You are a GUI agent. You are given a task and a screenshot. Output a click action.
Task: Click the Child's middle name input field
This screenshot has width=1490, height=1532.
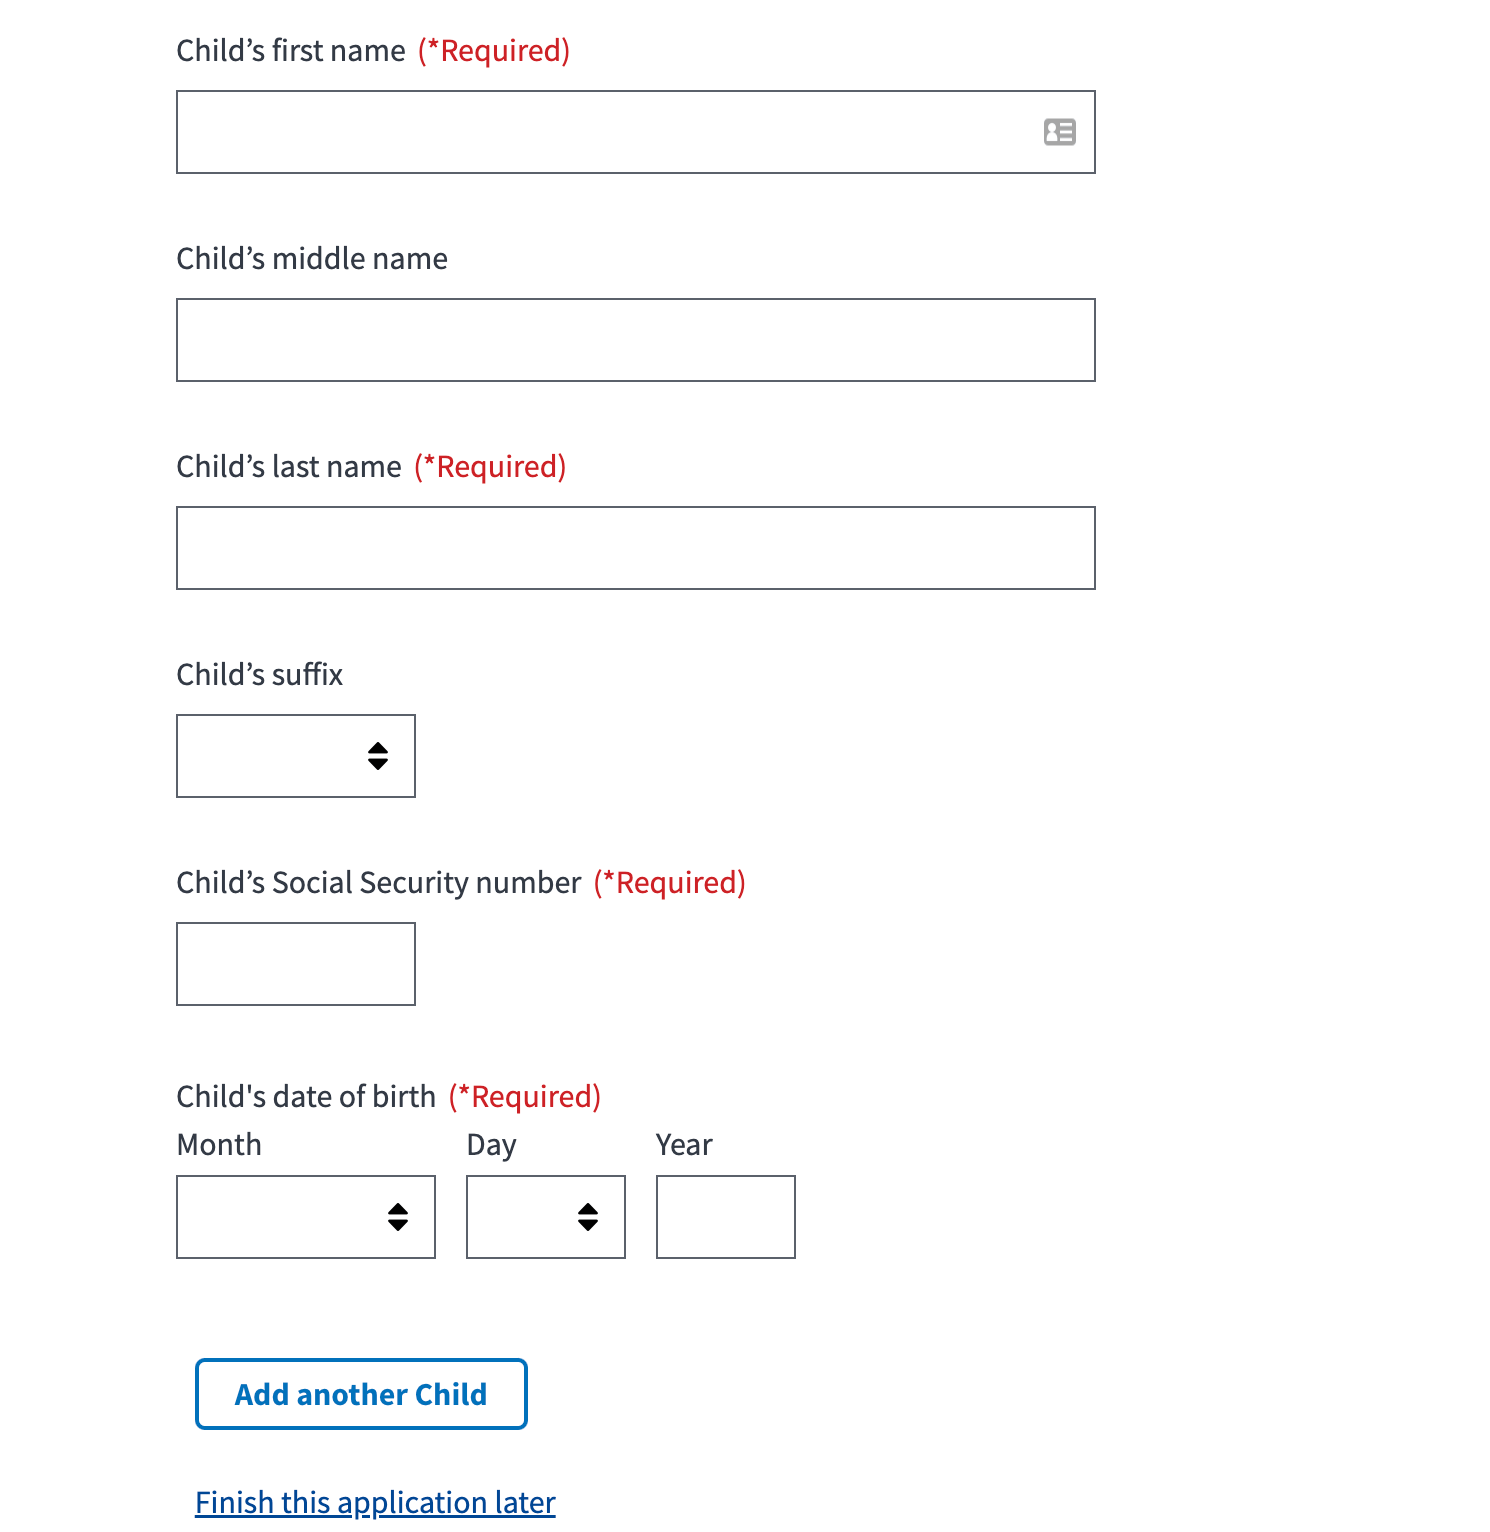tap(635, 339)
